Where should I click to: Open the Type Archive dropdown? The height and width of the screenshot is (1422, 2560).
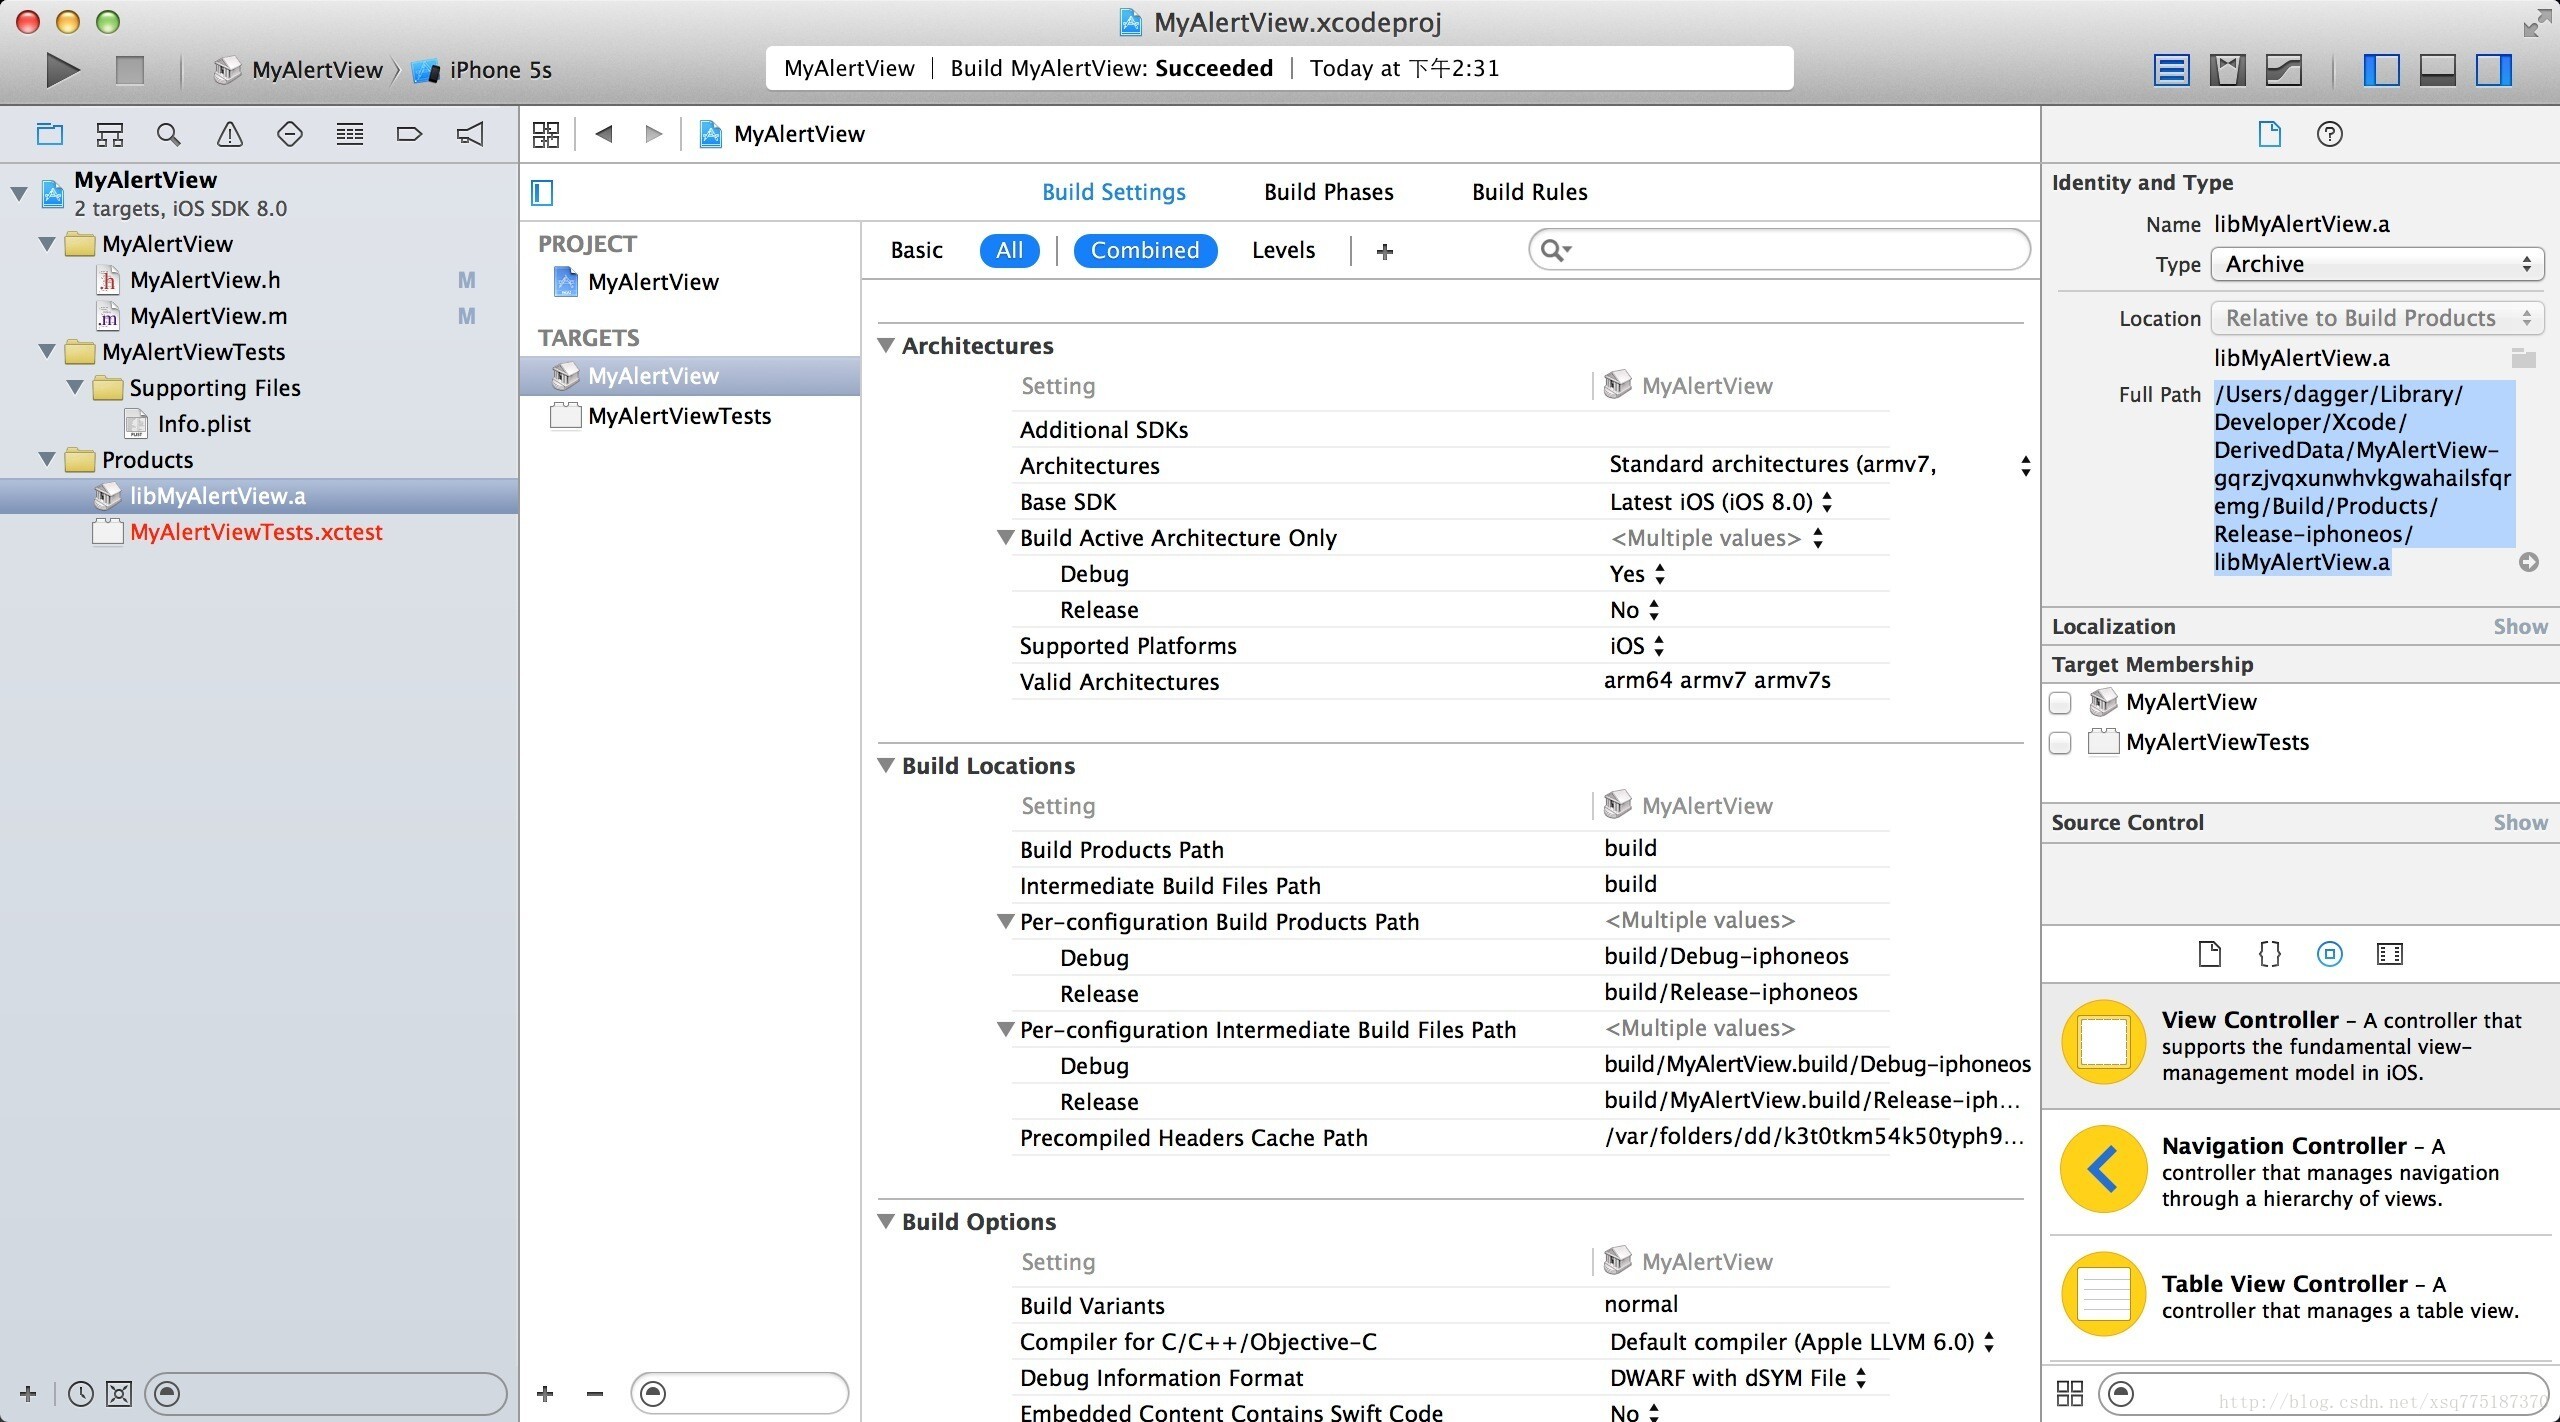tap(2377, 264)
